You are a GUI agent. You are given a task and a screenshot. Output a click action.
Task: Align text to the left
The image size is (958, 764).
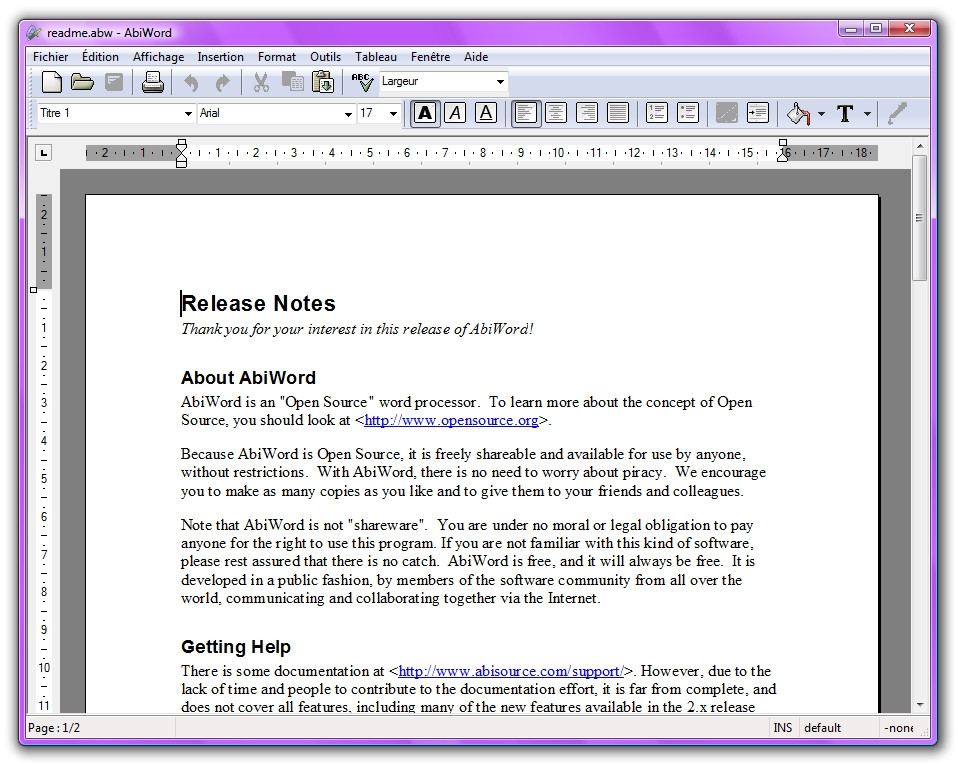(x=525, y=113)
